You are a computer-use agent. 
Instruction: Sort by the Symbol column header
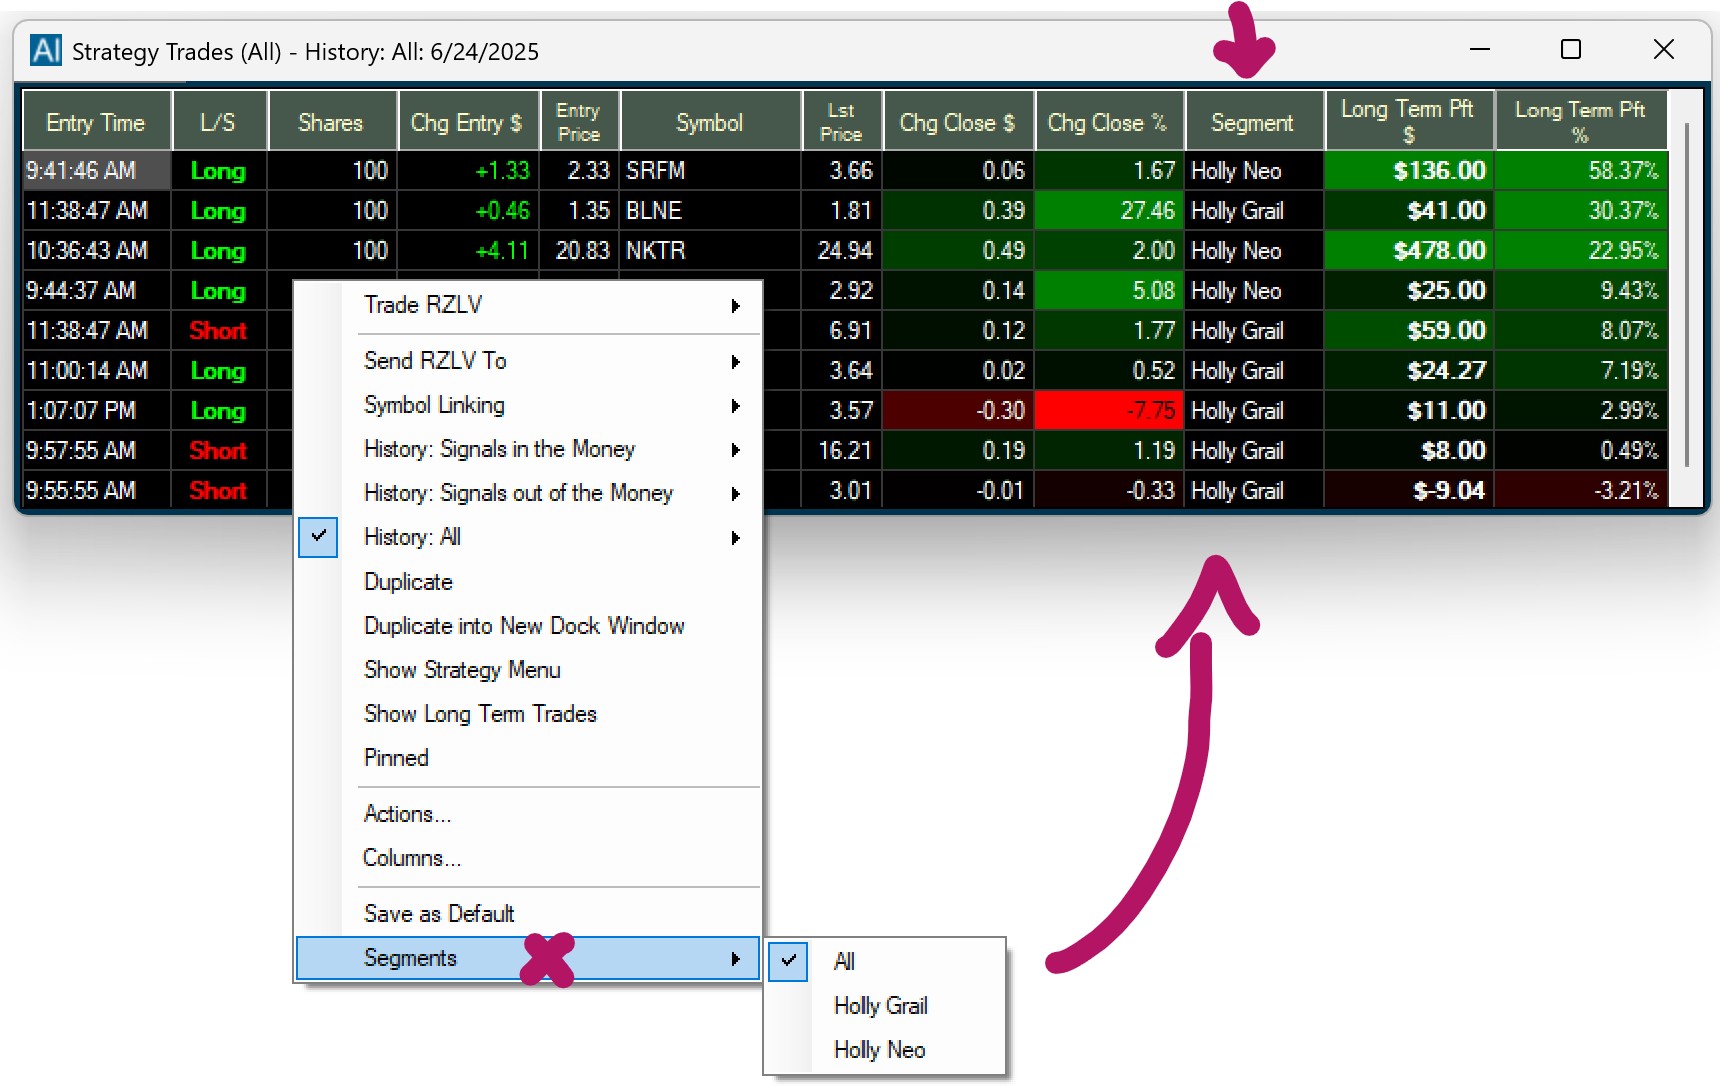pos(710,121)
